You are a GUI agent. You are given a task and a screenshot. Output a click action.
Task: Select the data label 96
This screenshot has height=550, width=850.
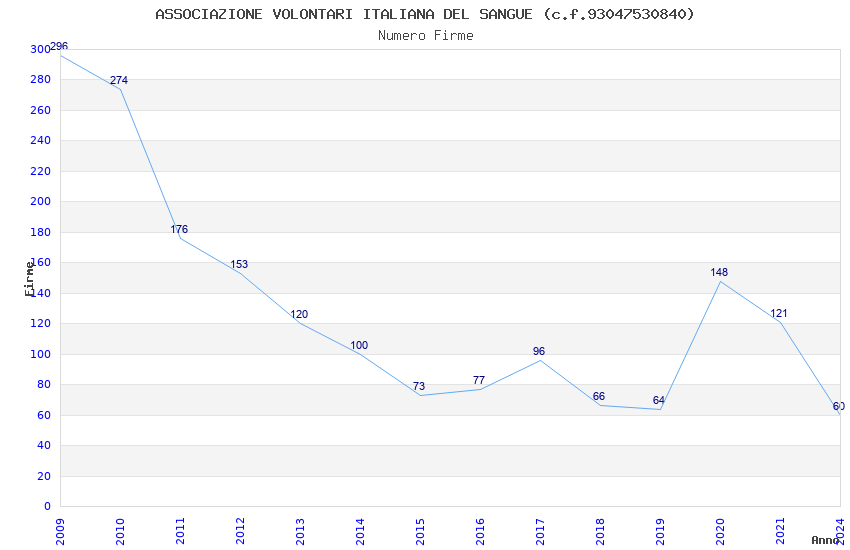[539, 351]
